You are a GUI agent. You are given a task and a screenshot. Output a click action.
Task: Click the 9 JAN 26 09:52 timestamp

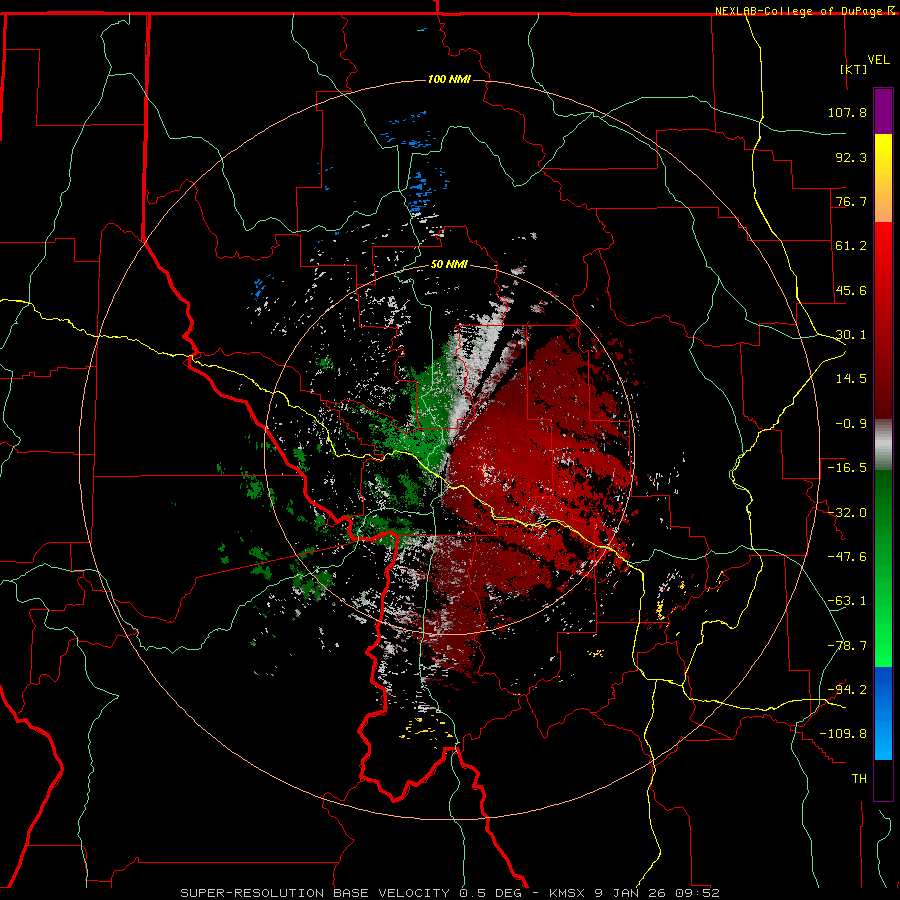pyautogui.click(x=658, y=893)
